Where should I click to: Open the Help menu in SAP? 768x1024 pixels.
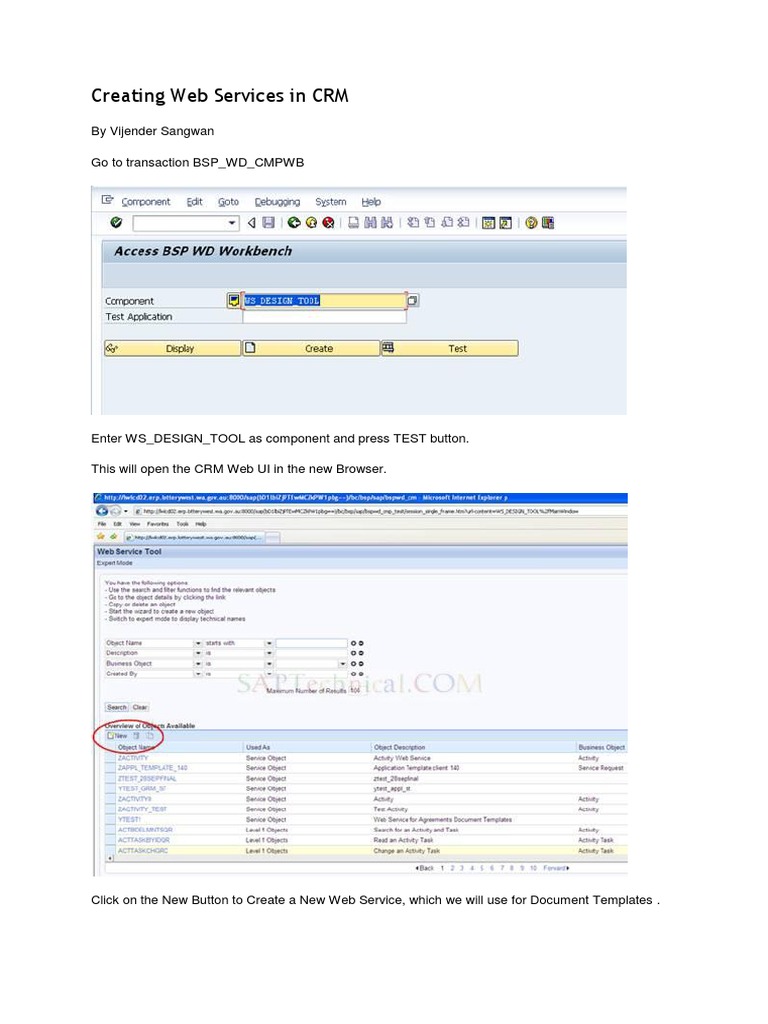371,202
